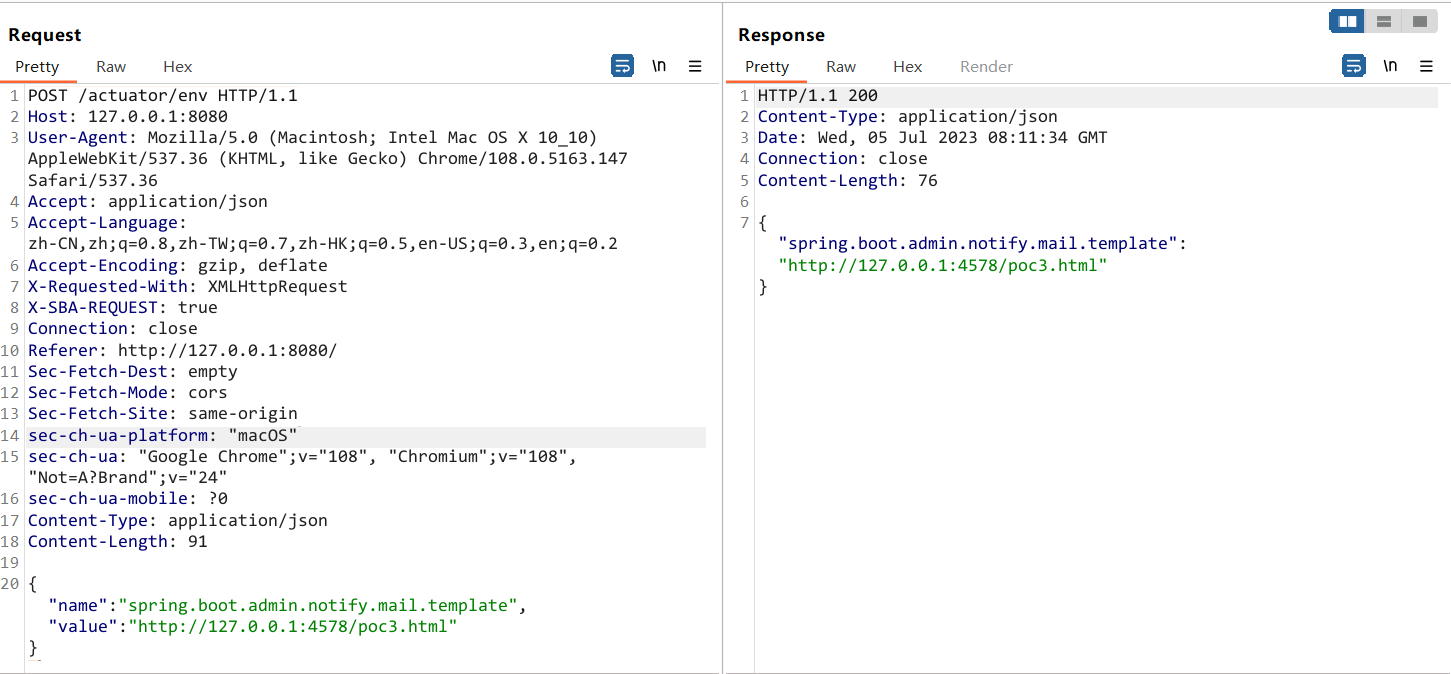Click the sec-ch-ua-mobile: ?0 header

click(x=128, y=499)
